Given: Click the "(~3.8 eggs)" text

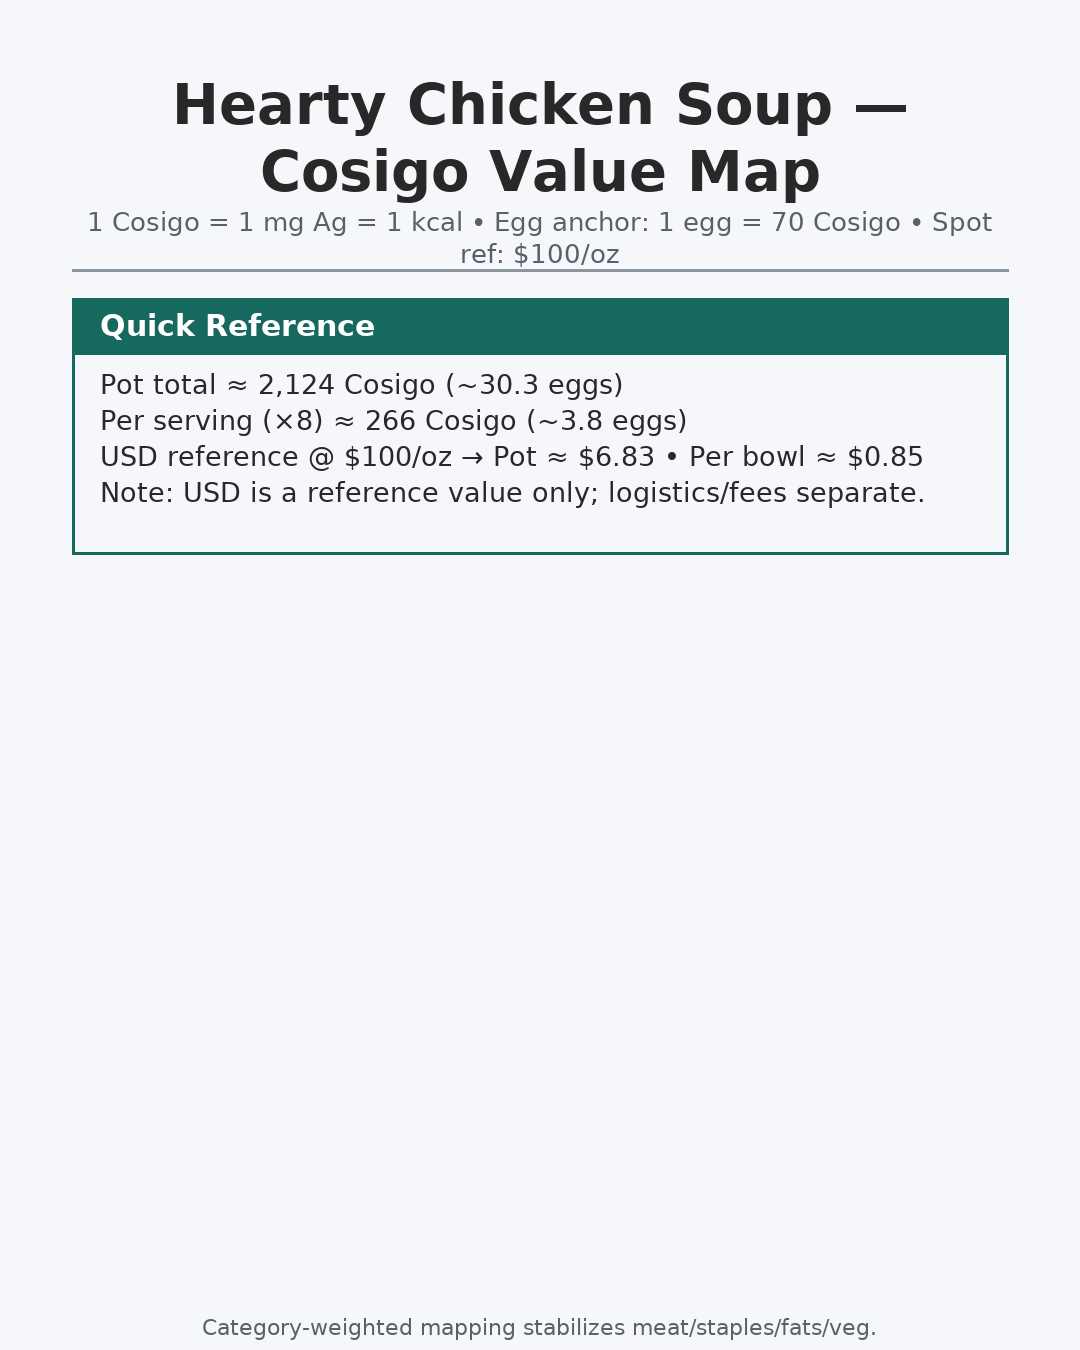Looking at the screenshot, I should [x=606, y=422].
